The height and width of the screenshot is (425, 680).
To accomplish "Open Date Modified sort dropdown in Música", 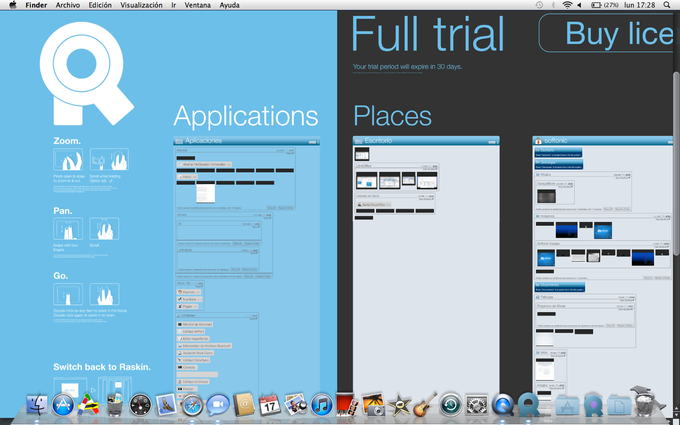I will pos(624,177).
